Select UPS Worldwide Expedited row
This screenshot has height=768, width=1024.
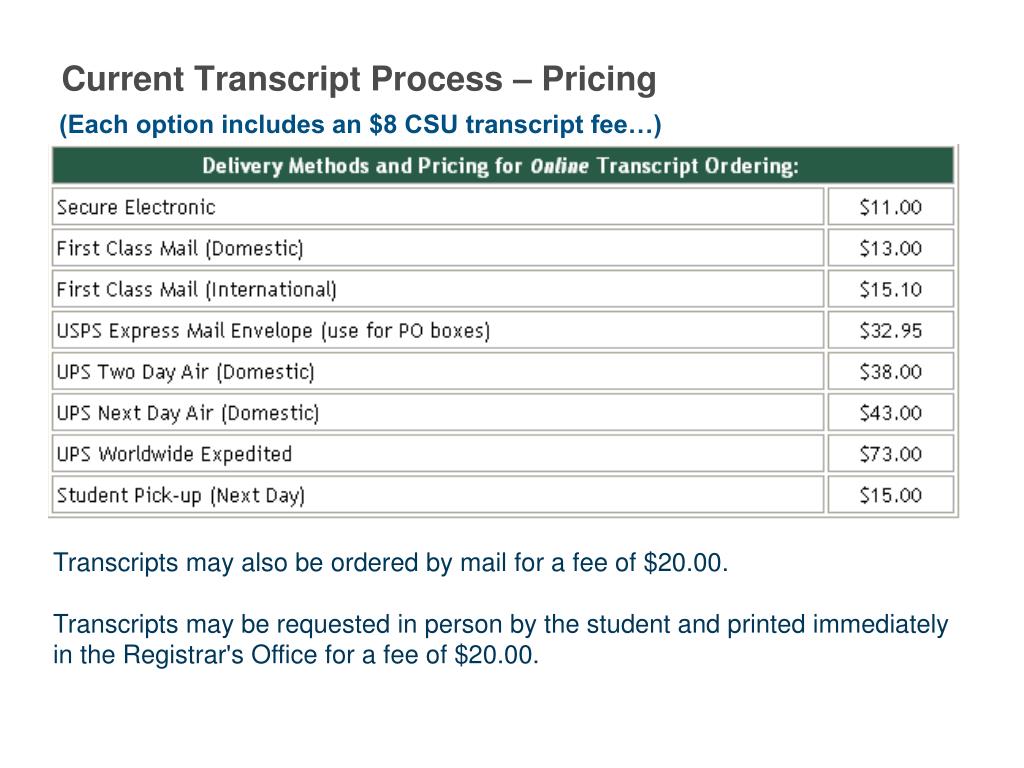click(x=174, y=454)
